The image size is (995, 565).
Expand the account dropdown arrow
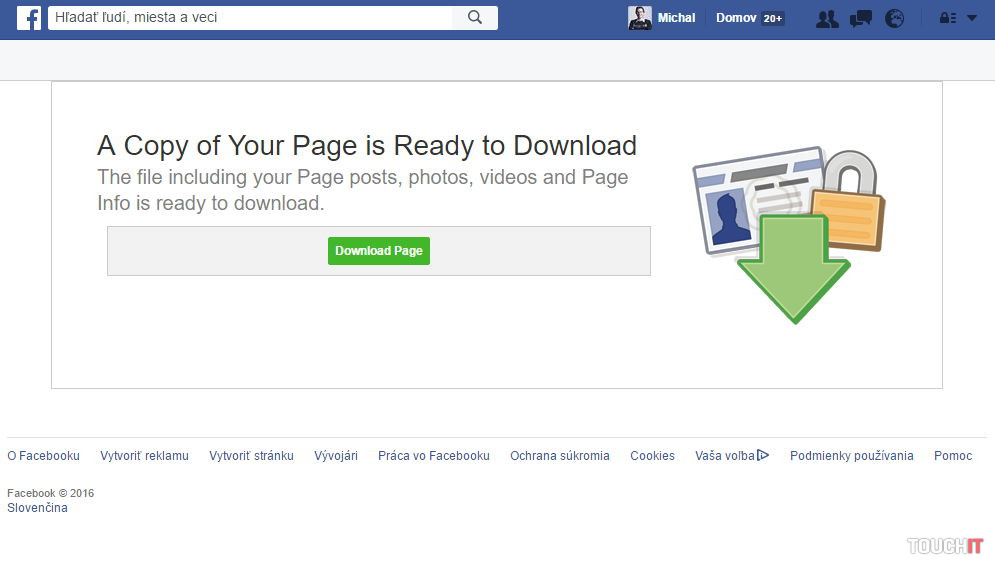tap(972, 18)
